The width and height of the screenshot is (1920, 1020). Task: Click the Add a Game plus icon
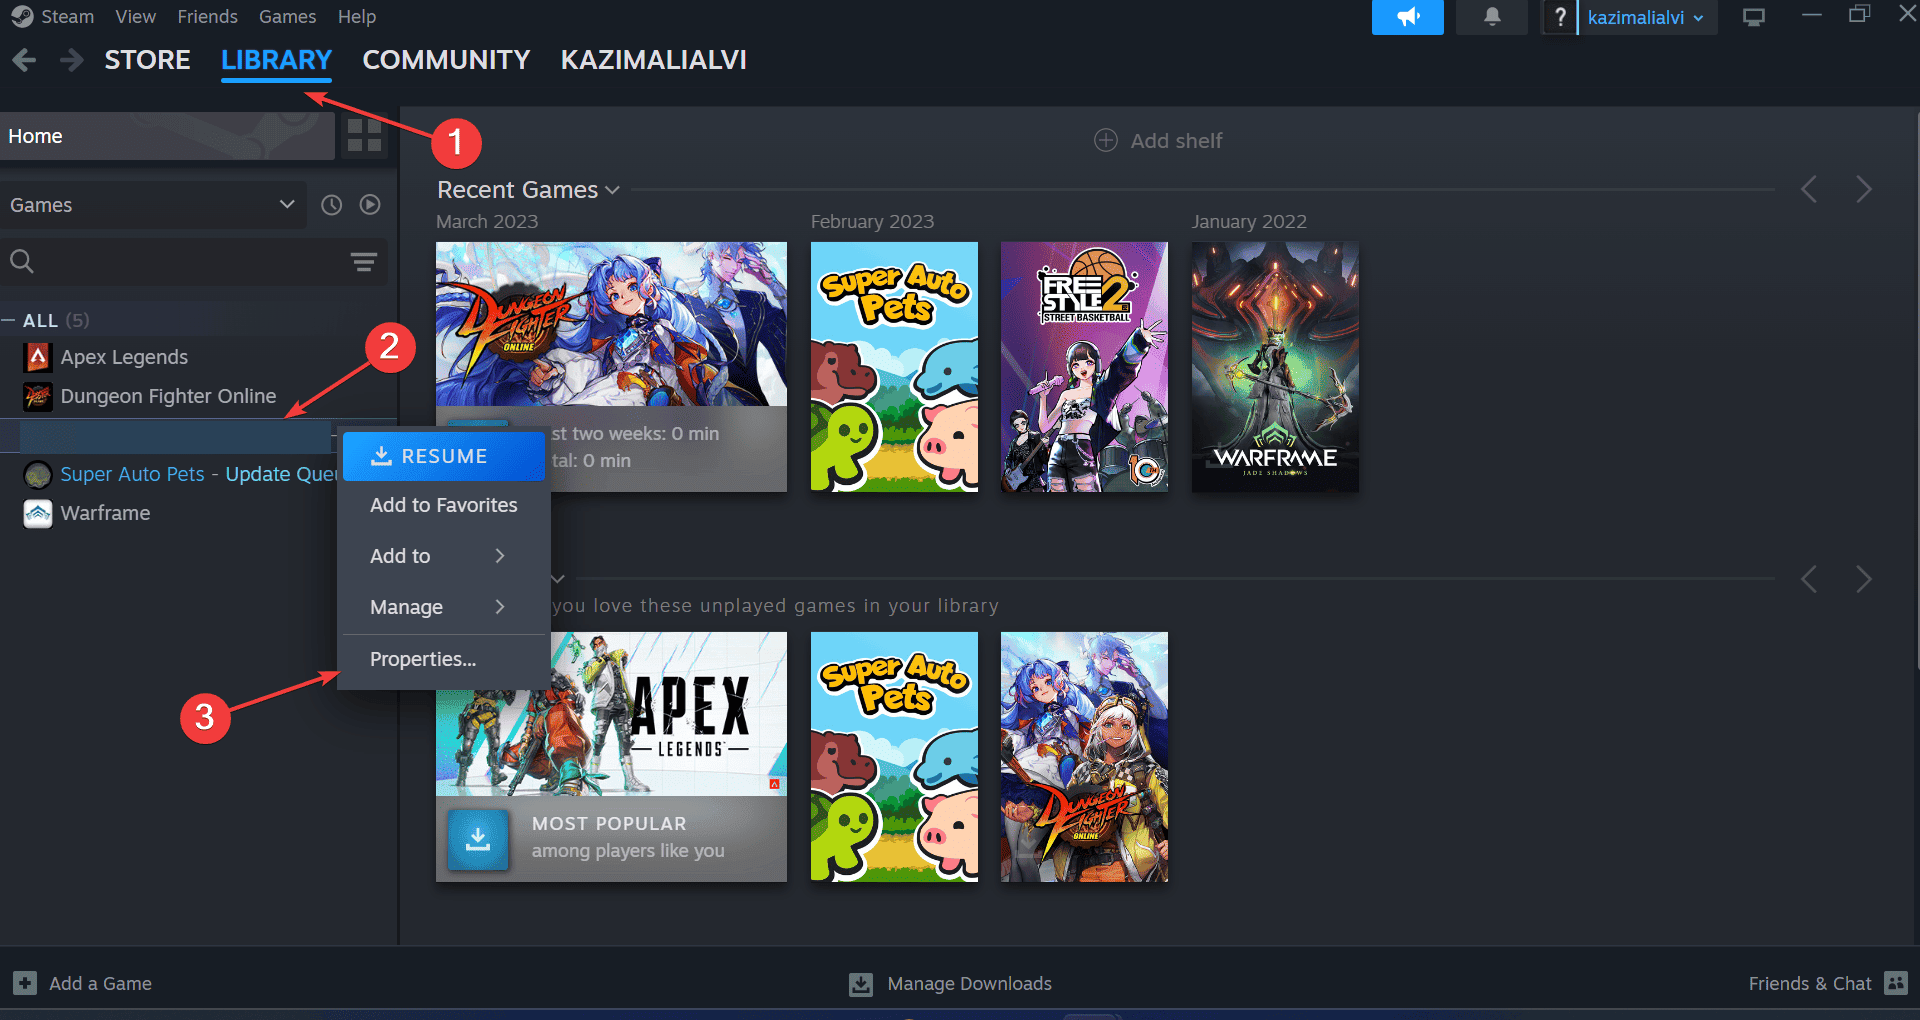coord(25,983)
